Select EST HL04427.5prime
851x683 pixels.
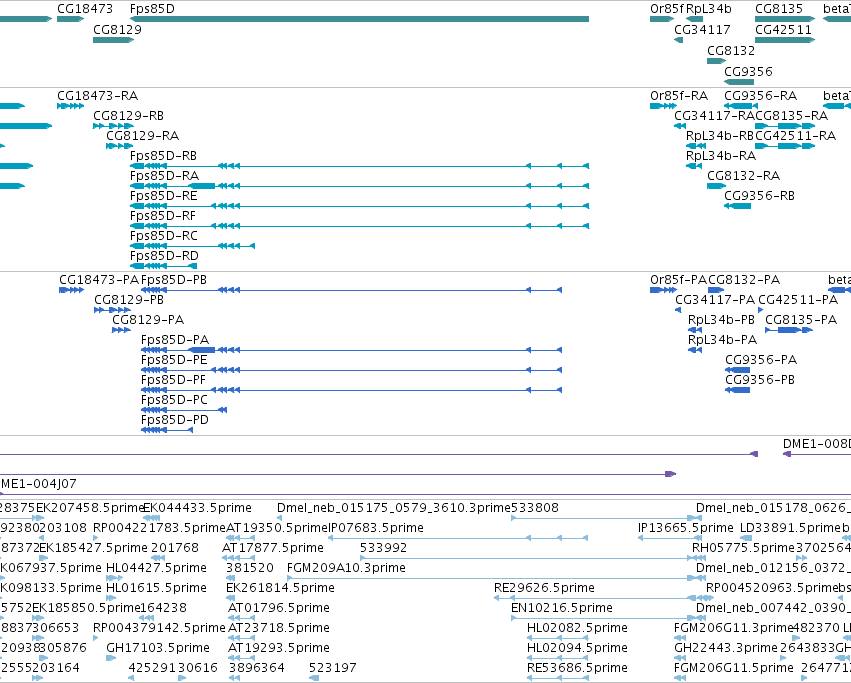pos(156,568)
